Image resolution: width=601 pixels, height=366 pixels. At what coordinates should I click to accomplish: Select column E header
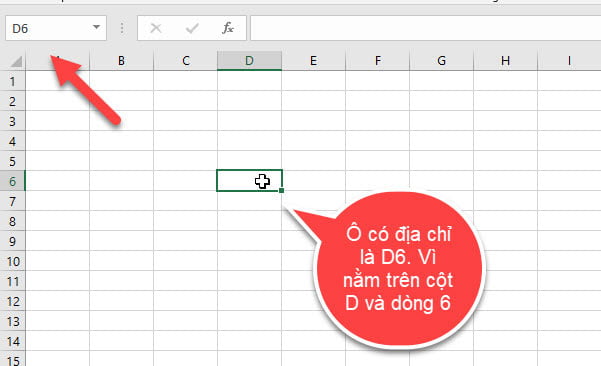313,61
